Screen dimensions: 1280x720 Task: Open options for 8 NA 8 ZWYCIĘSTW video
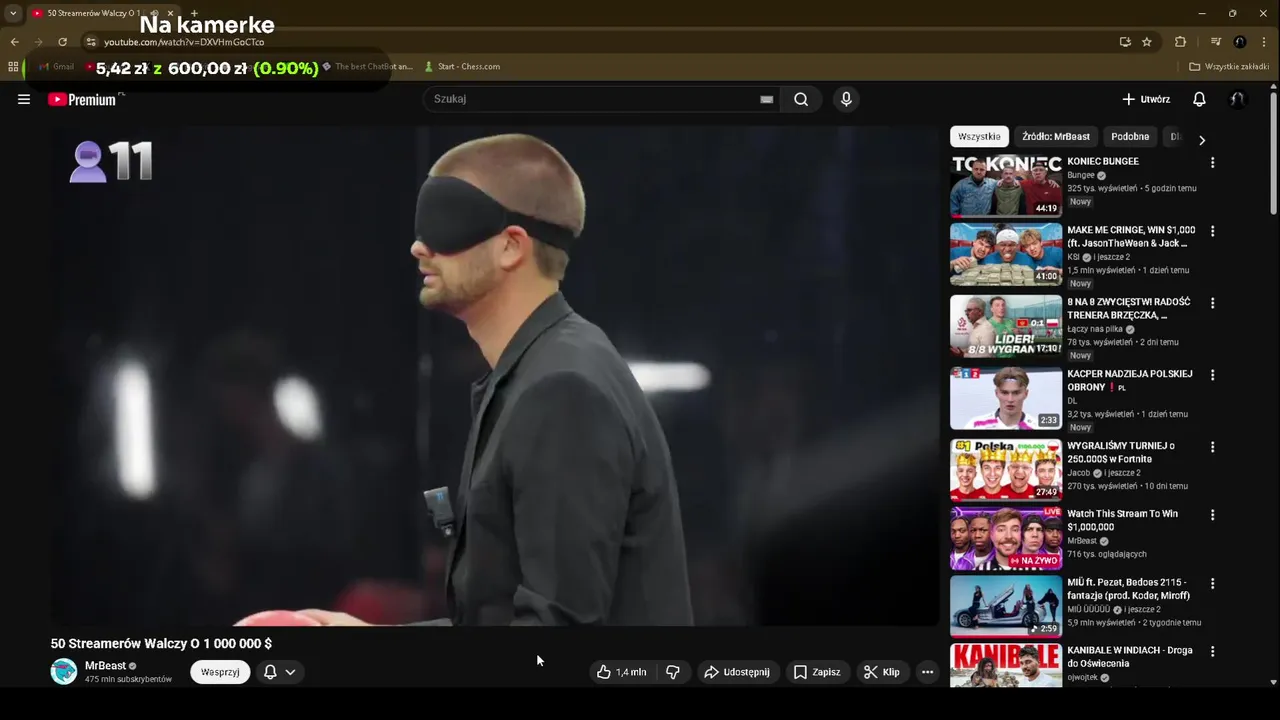(1213, 303)
